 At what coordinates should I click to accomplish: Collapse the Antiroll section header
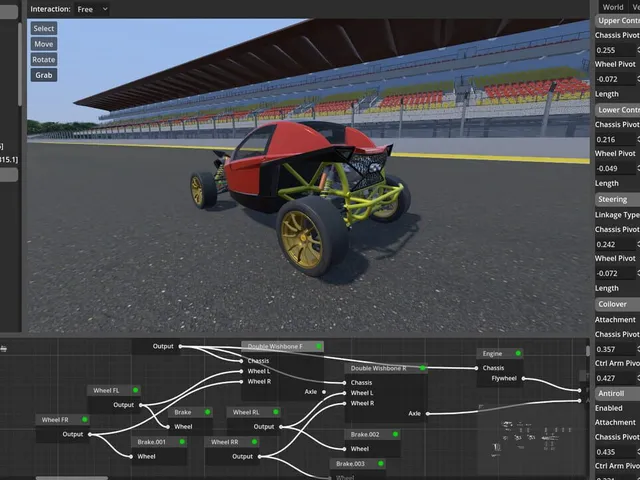coord(618,393)
